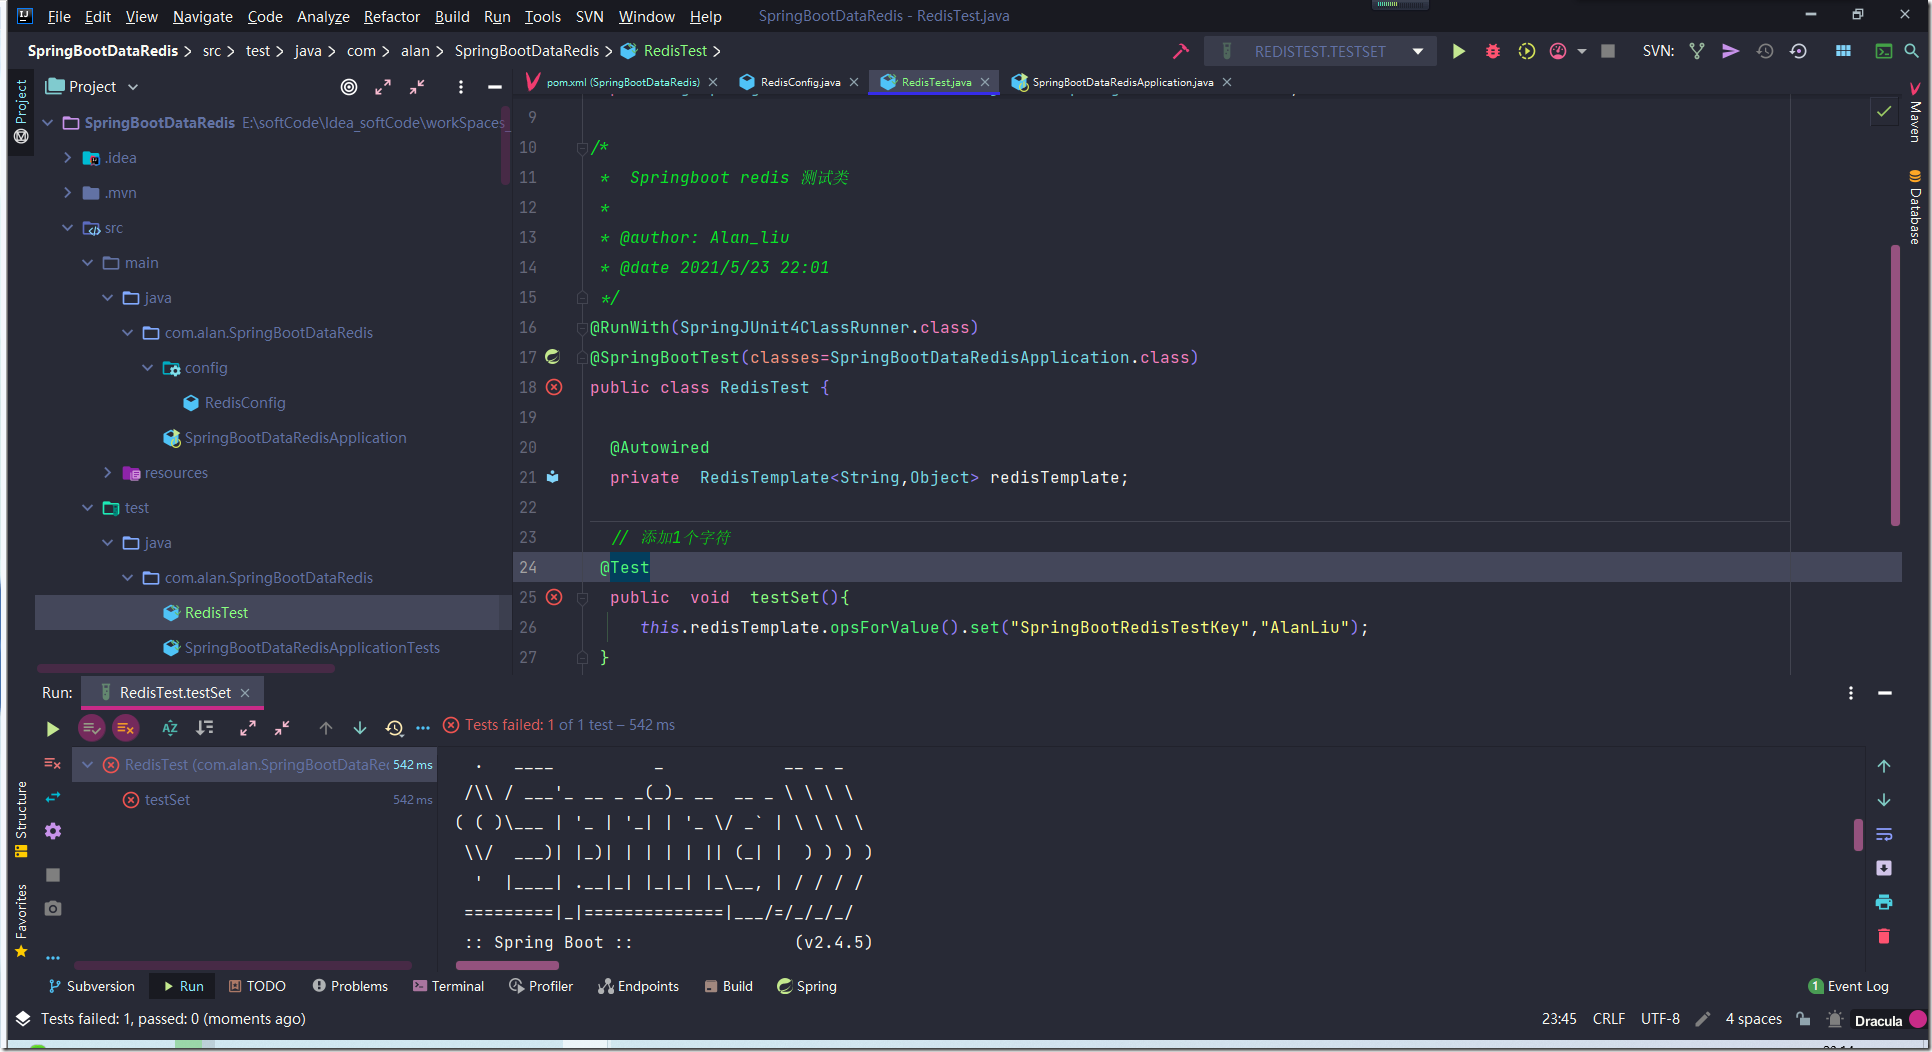Open project structure grid icon

1843,51
